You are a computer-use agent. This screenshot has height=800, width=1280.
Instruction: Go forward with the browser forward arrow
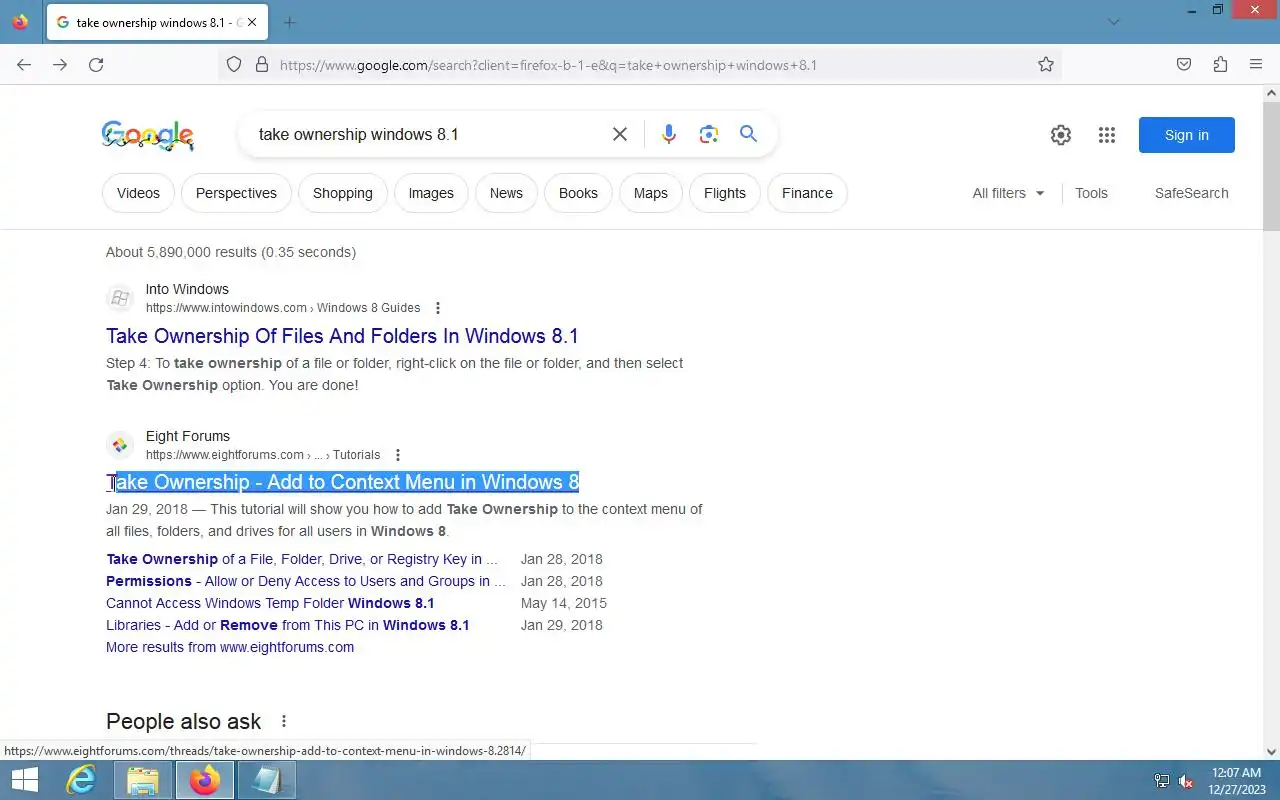60,65
